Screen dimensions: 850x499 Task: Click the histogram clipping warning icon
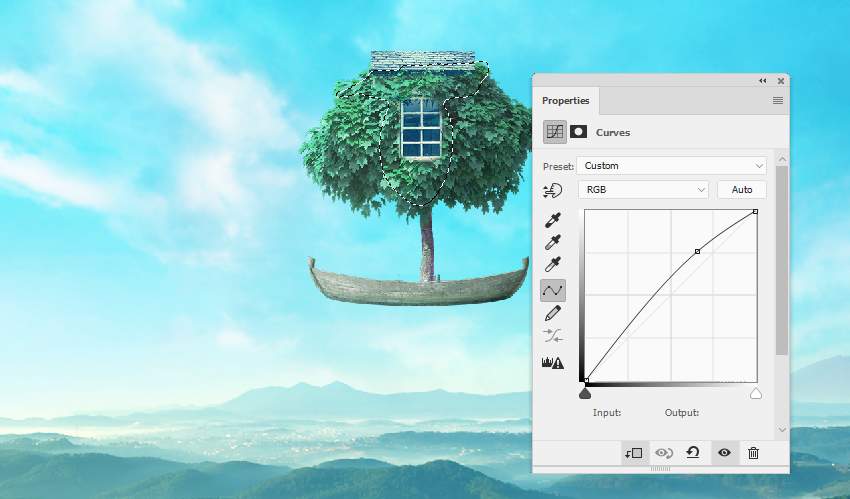pos(552,362)
